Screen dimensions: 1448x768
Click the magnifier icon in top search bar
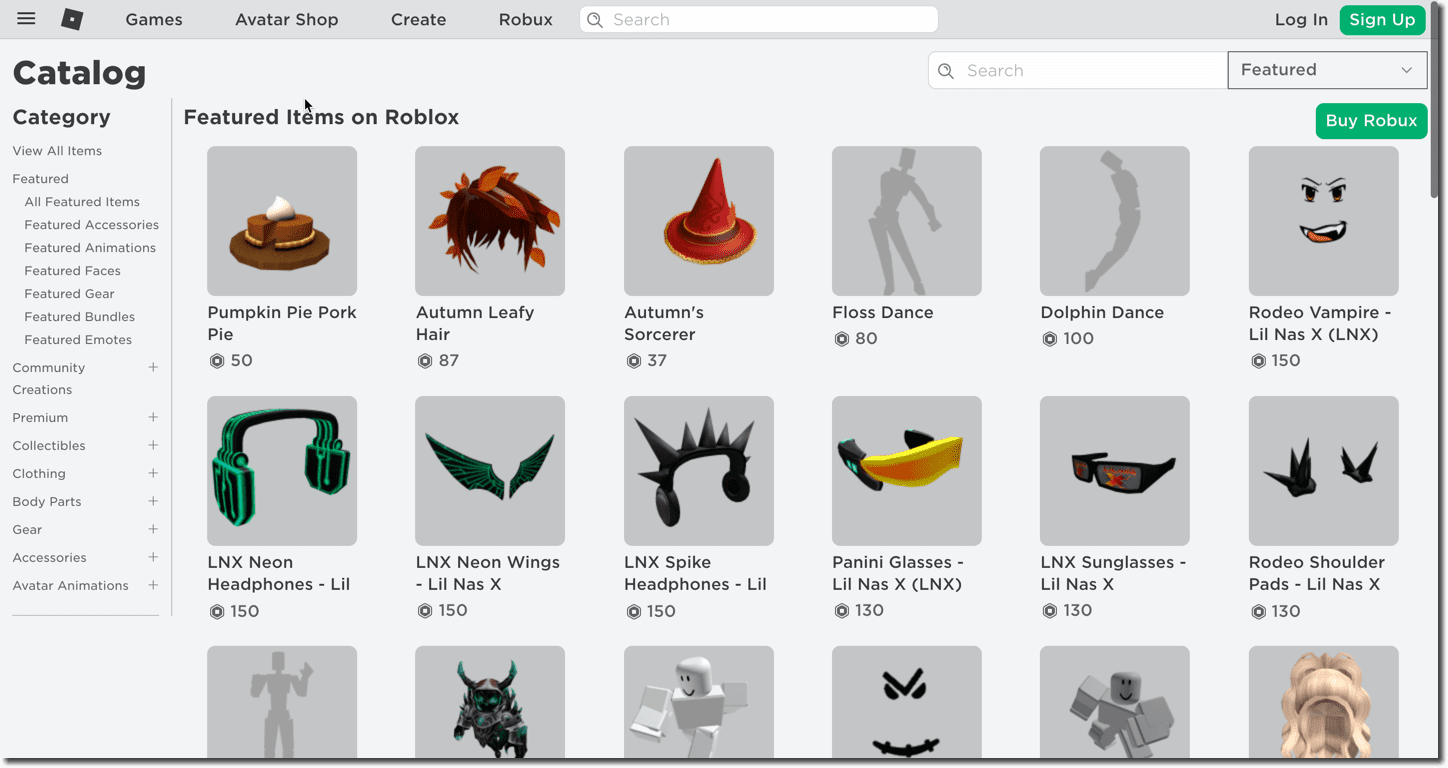595,20
